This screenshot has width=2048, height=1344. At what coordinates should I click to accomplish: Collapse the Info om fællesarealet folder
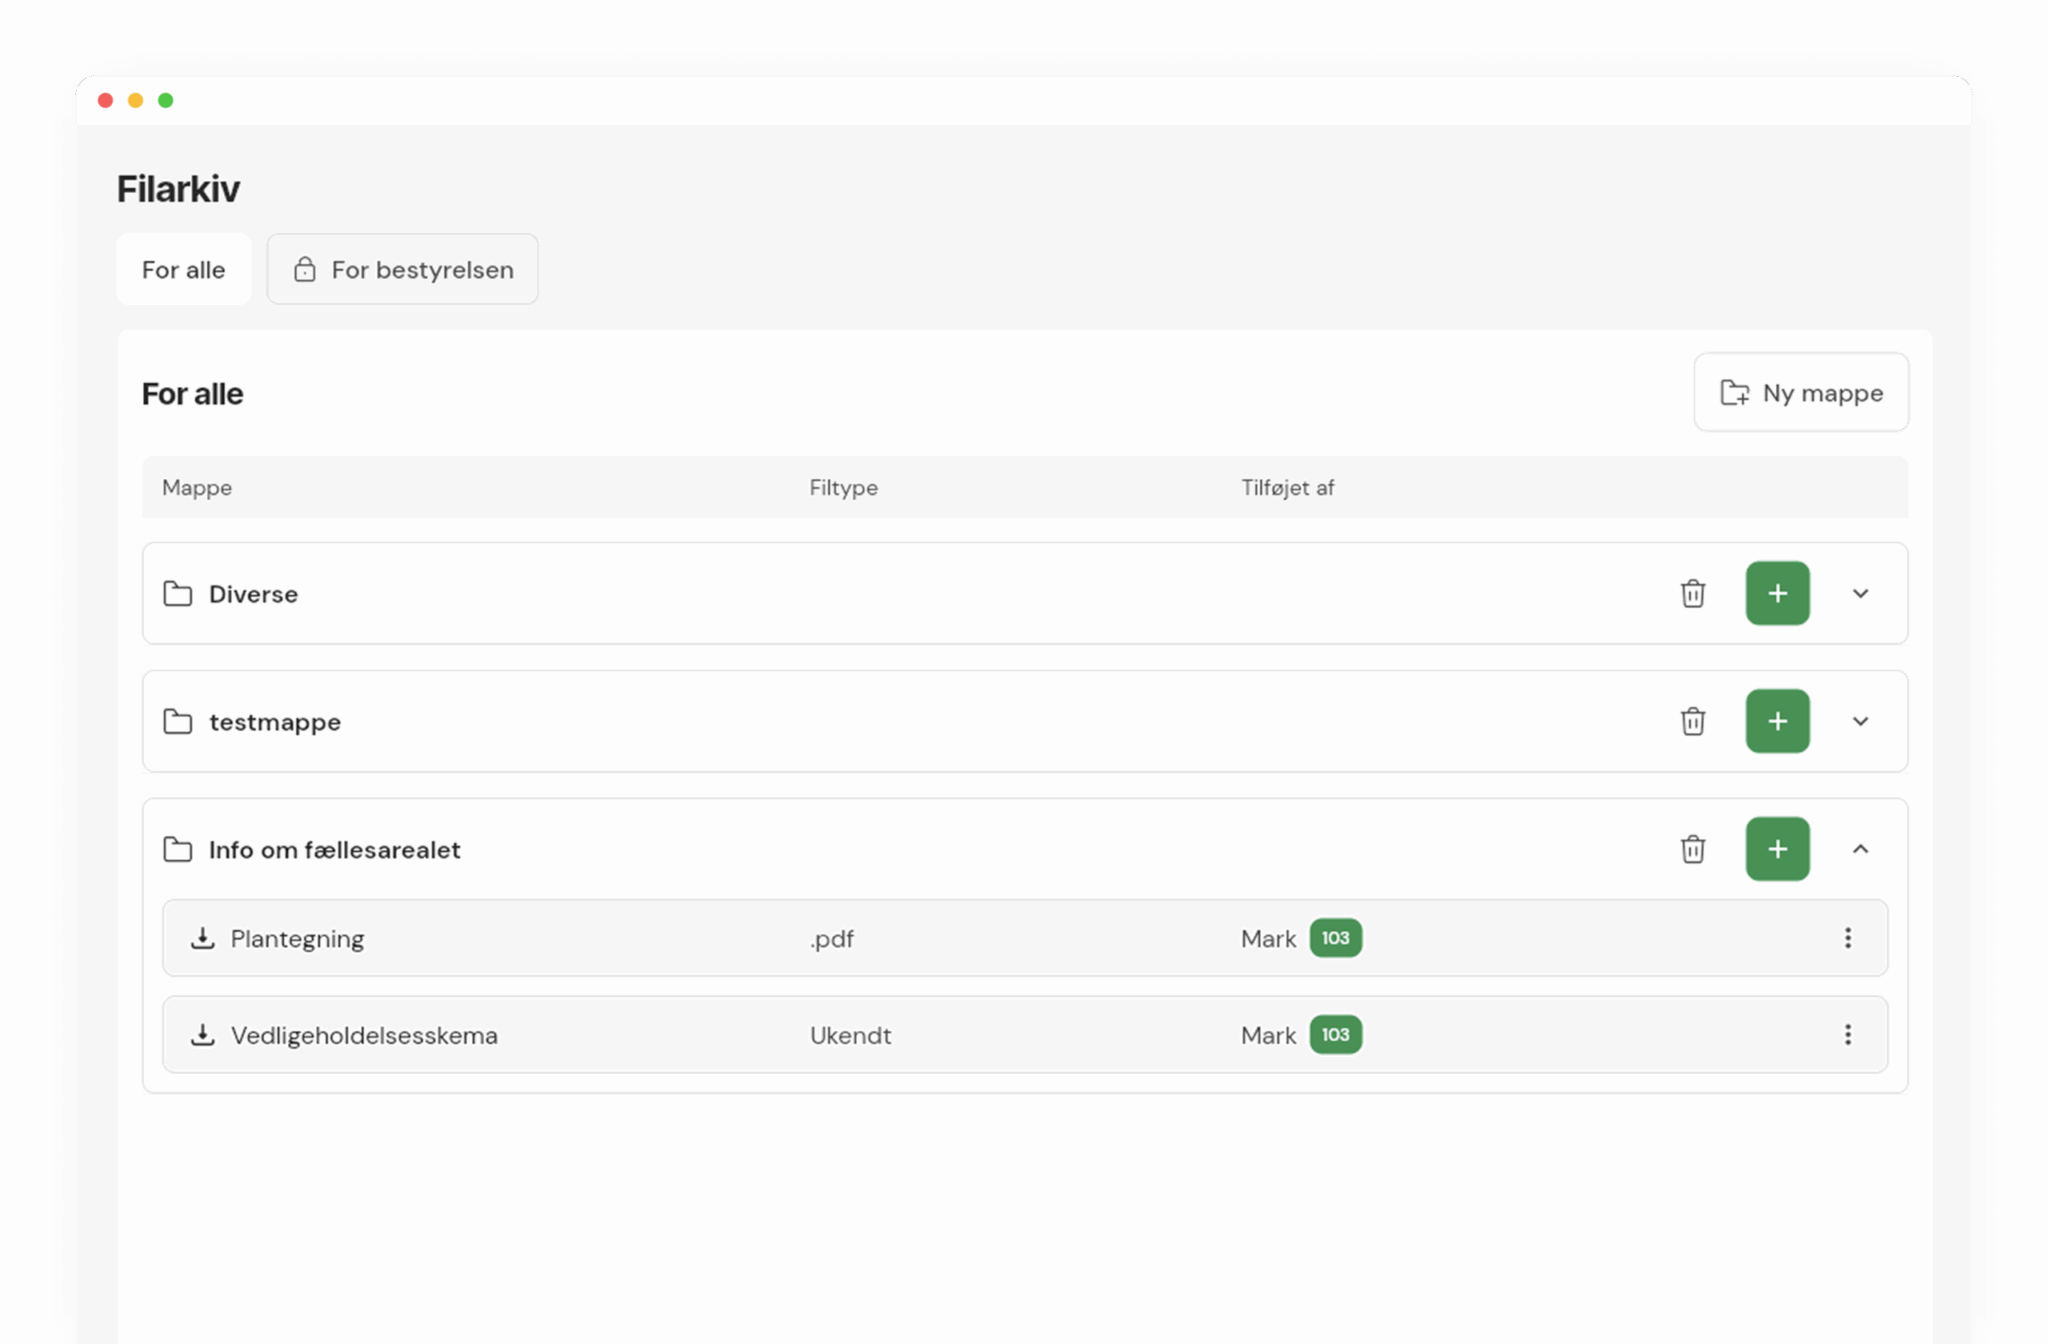(x=1860, y=849)
